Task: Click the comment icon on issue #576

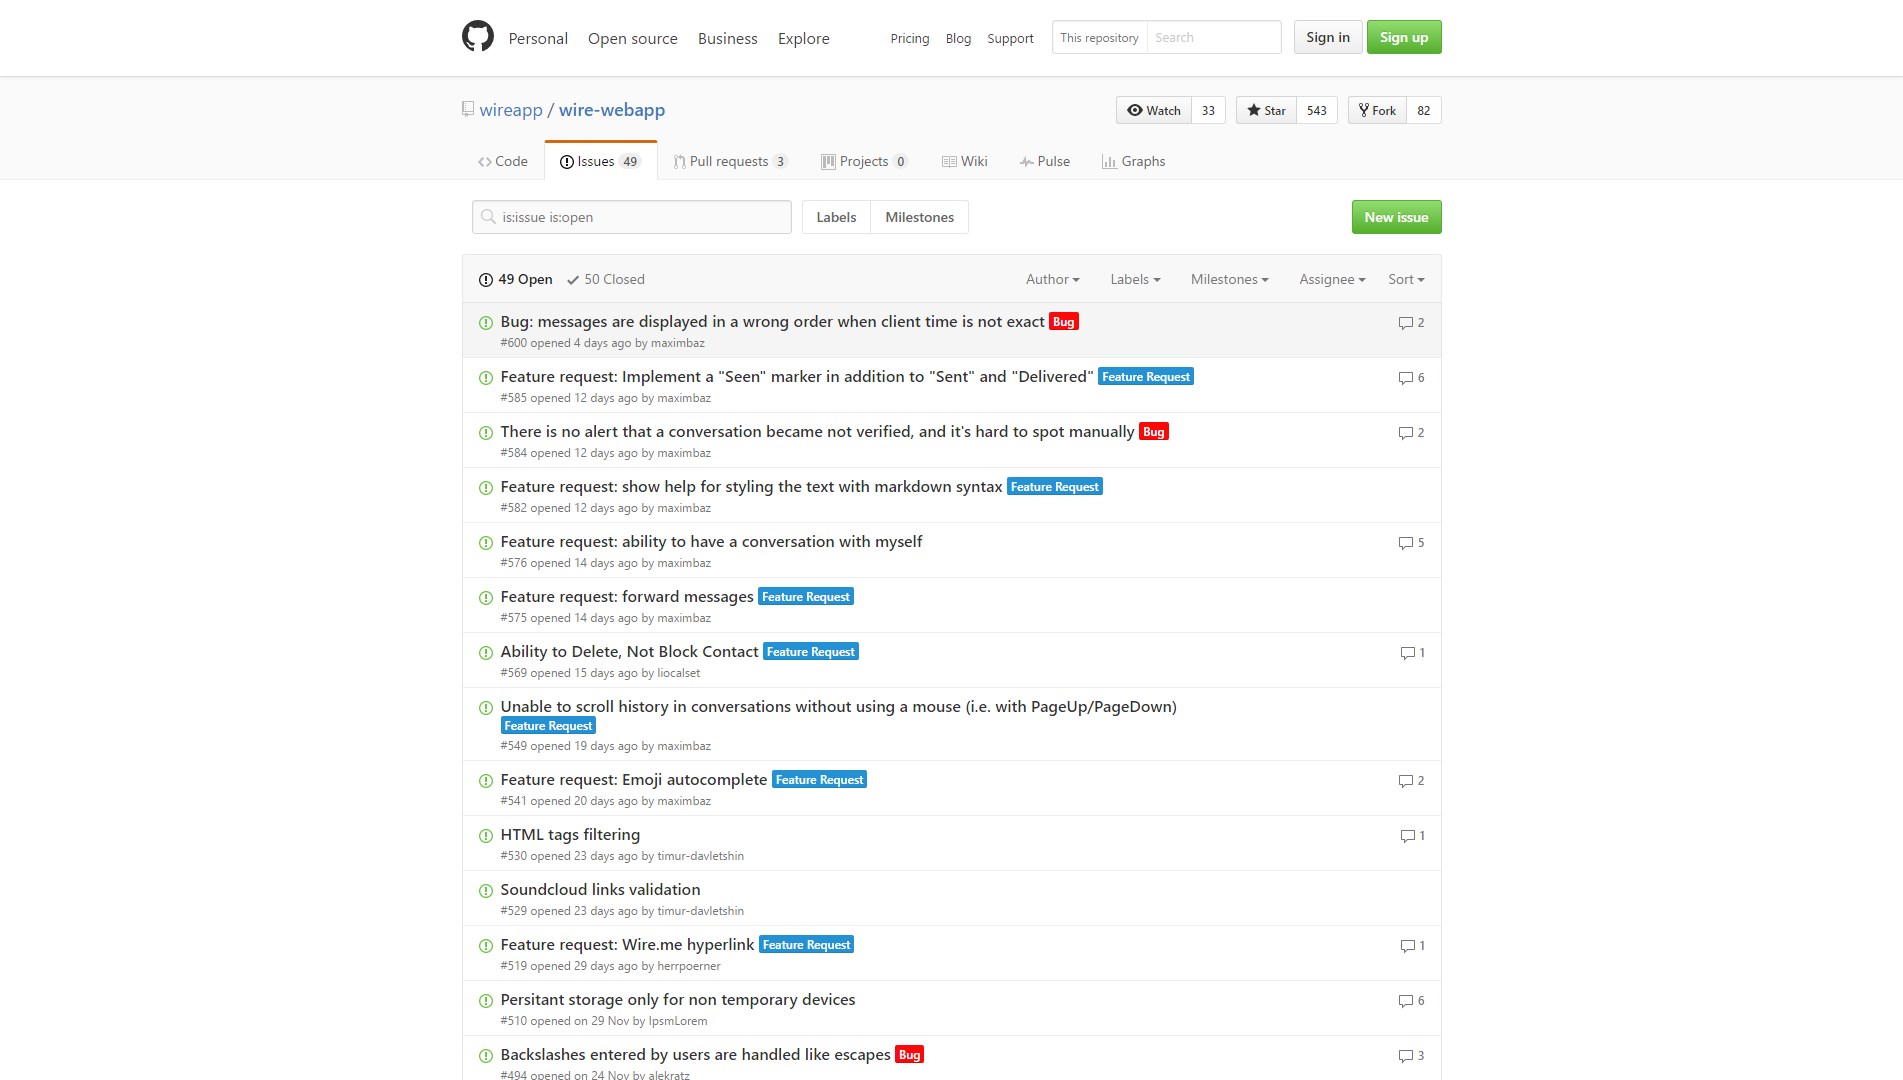Action: (x=1405, y=543)
